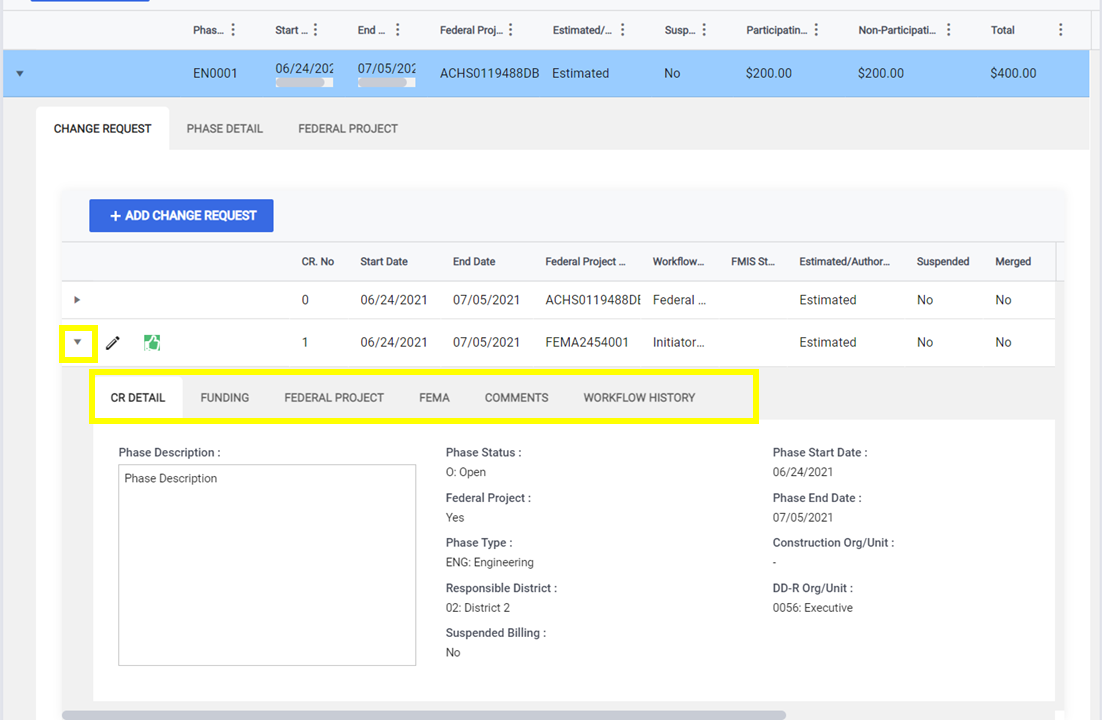This screenshot has width=1102, height=720.
Task: Open the Total column menu dots
Action: (x=1061, y=30)
